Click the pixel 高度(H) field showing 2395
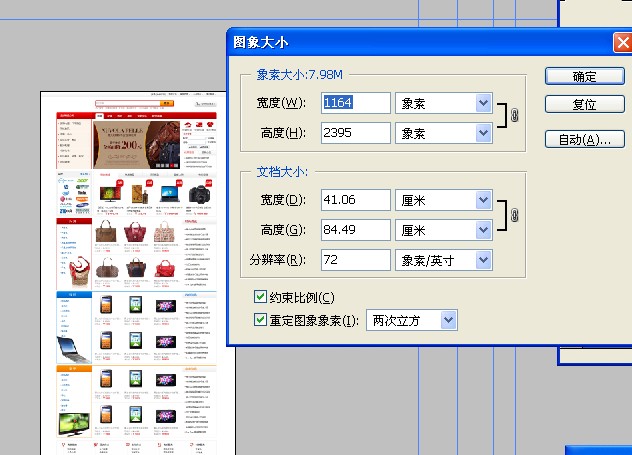Image resolution: width=632 pixels, height=455 pixels. [x=356, y=133]
